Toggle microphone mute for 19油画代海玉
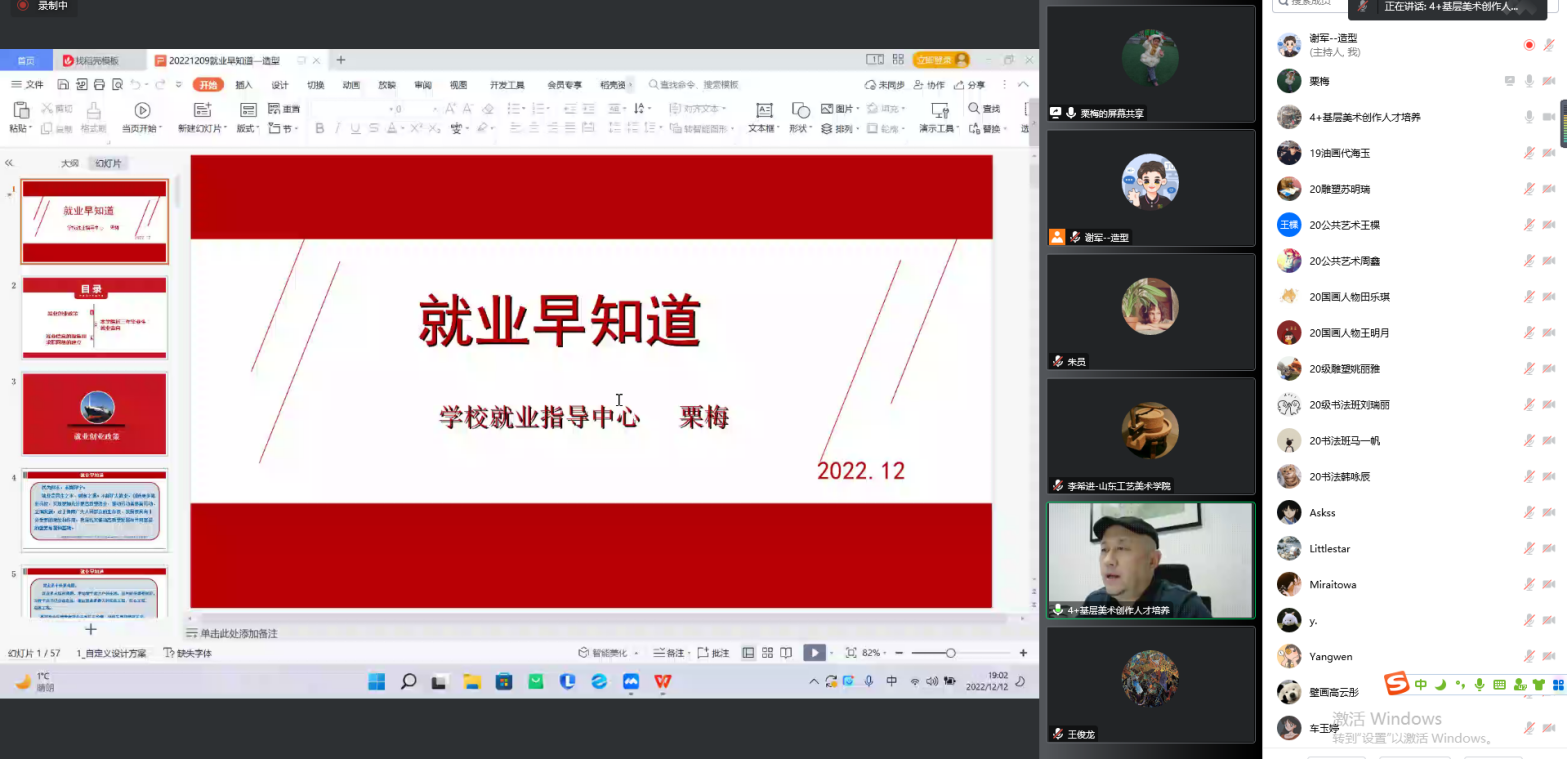Viewport: 1567px width, 759px height. (1529, 153)
